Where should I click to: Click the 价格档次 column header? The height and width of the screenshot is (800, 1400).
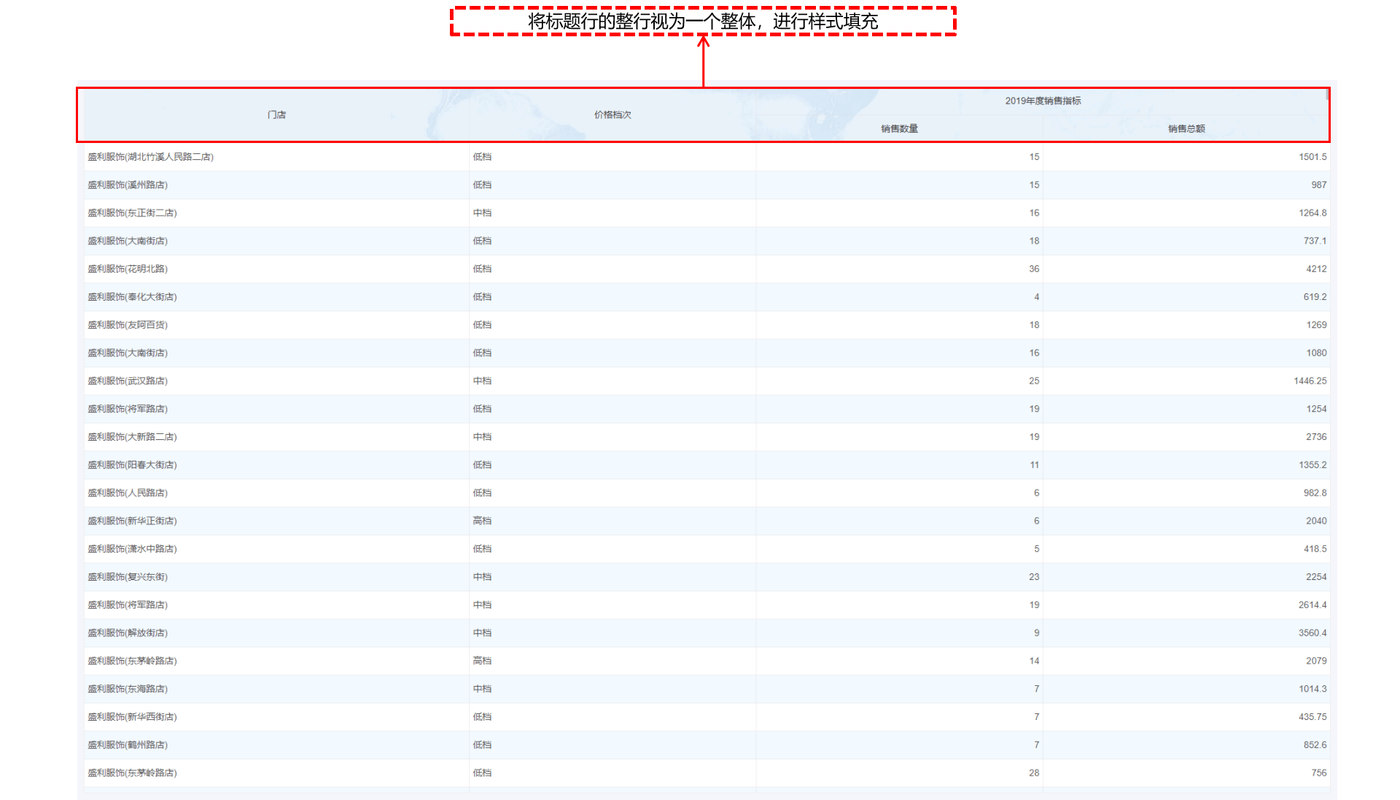(x=612, y=115)
